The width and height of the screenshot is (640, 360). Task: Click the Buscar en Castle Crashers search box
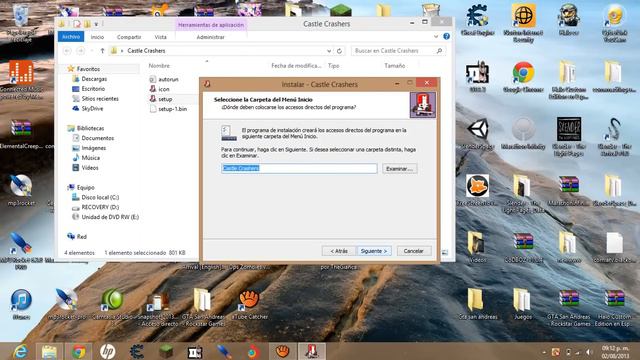397,51
